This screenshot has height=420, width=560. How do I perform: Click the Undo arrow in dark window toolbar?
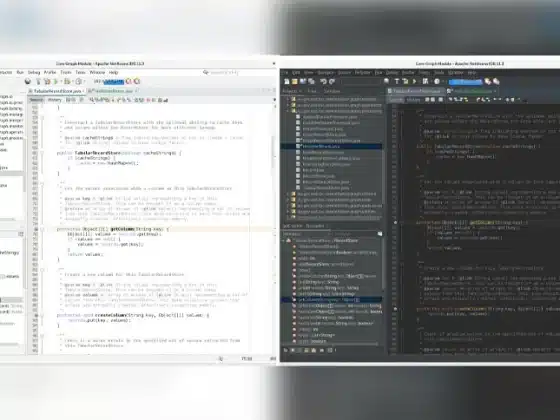coord(324,82)
